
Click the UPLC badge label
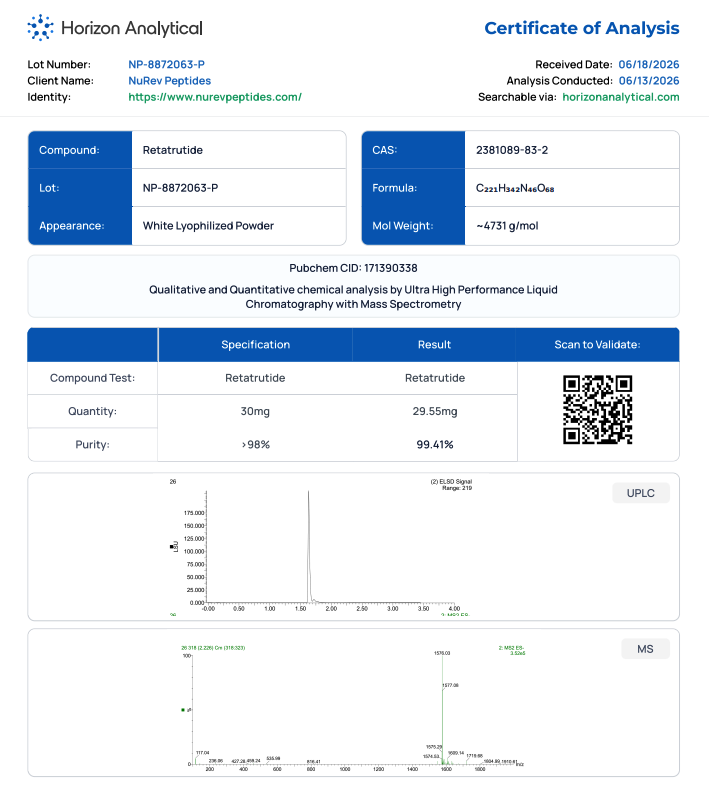tap(640, 493)
